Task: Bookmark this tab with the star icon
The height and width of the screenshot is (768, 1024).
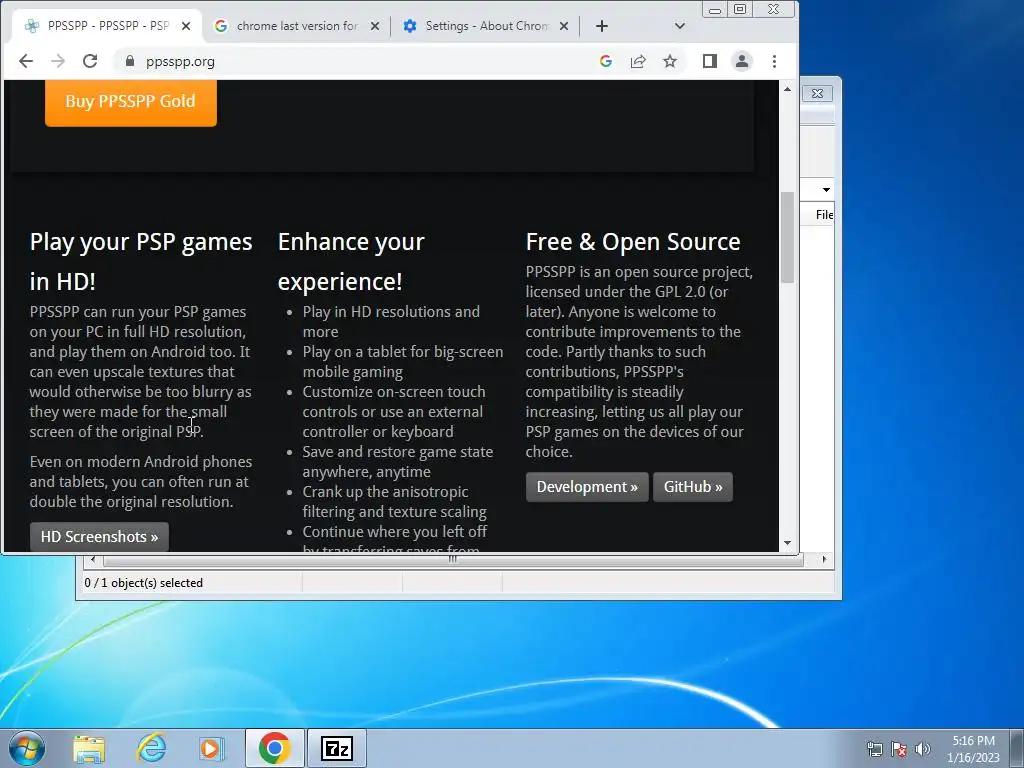Action: pyautogui.click(x=670, y=61)
